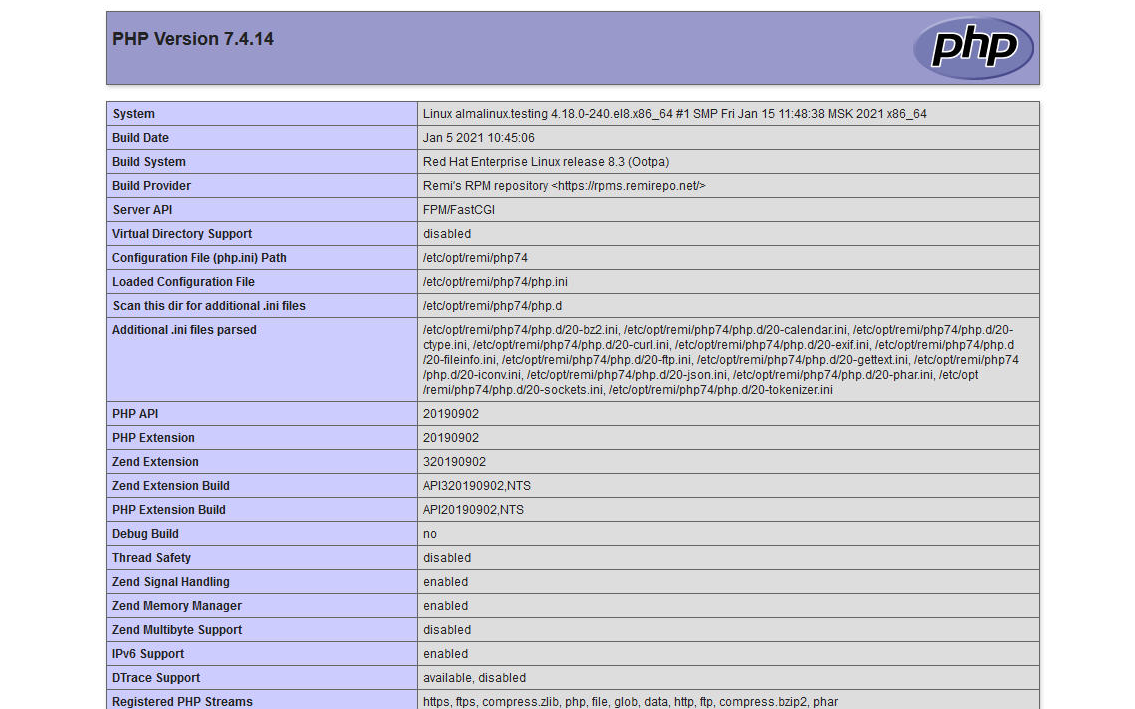
Task: Click the PHP logo image
Action: [972, 46]
